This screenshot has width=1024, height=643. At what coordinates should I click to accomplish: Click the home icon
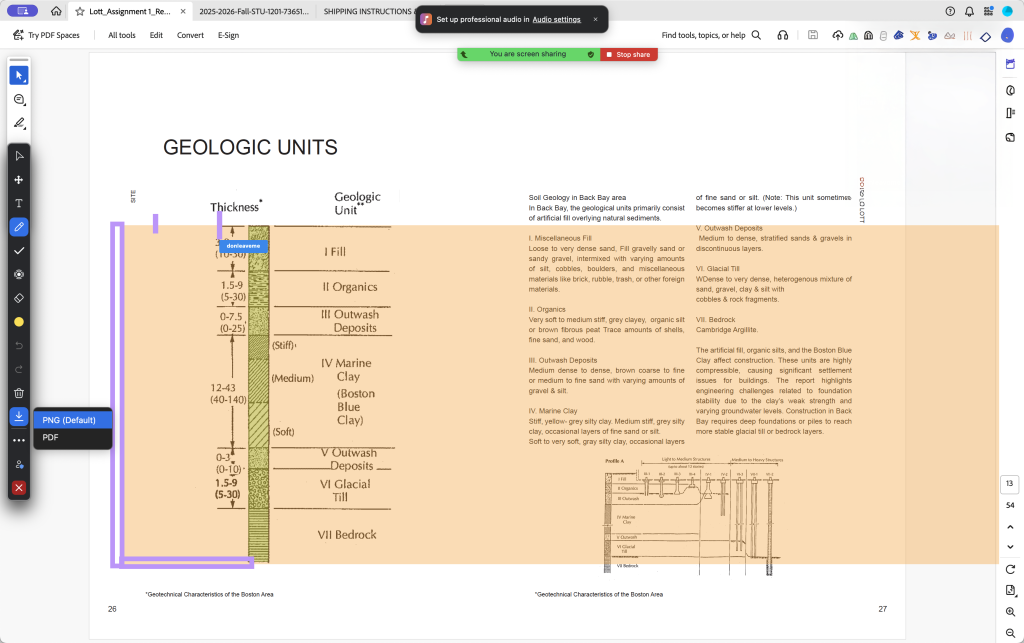coord(56,11)
